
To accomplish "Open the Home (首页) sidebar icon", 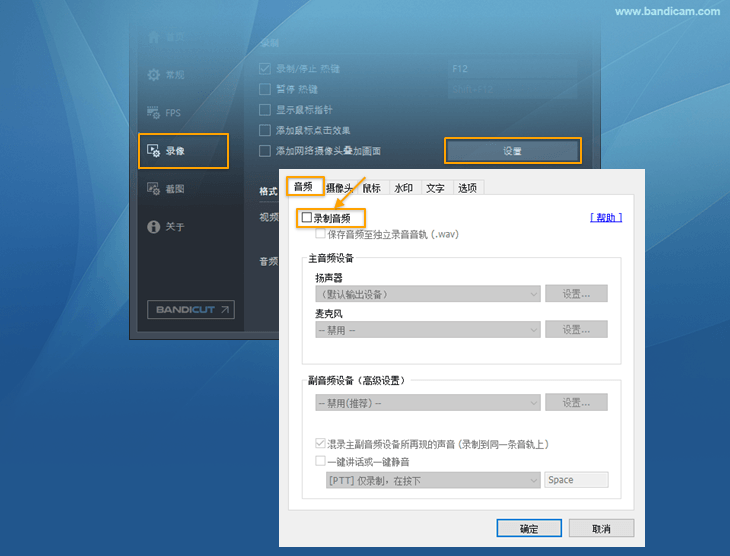I will [154, 37].
